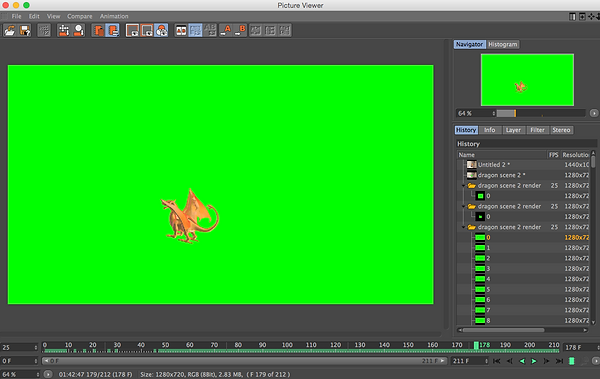This screenshot has height=379, width=600.
Task: Open the Compare menu
Action: [x=80, y=16]
